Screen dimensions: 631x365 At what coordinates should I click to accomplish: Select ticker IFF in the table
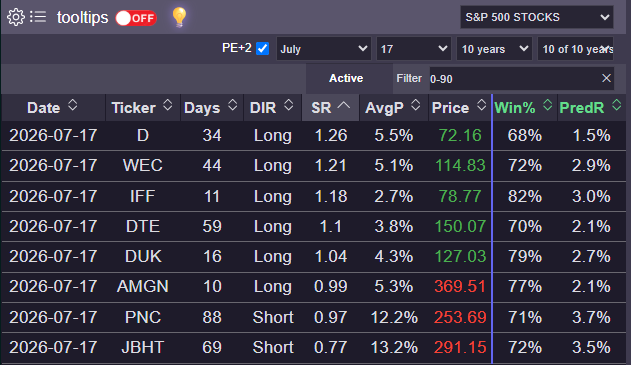point(143,196)
